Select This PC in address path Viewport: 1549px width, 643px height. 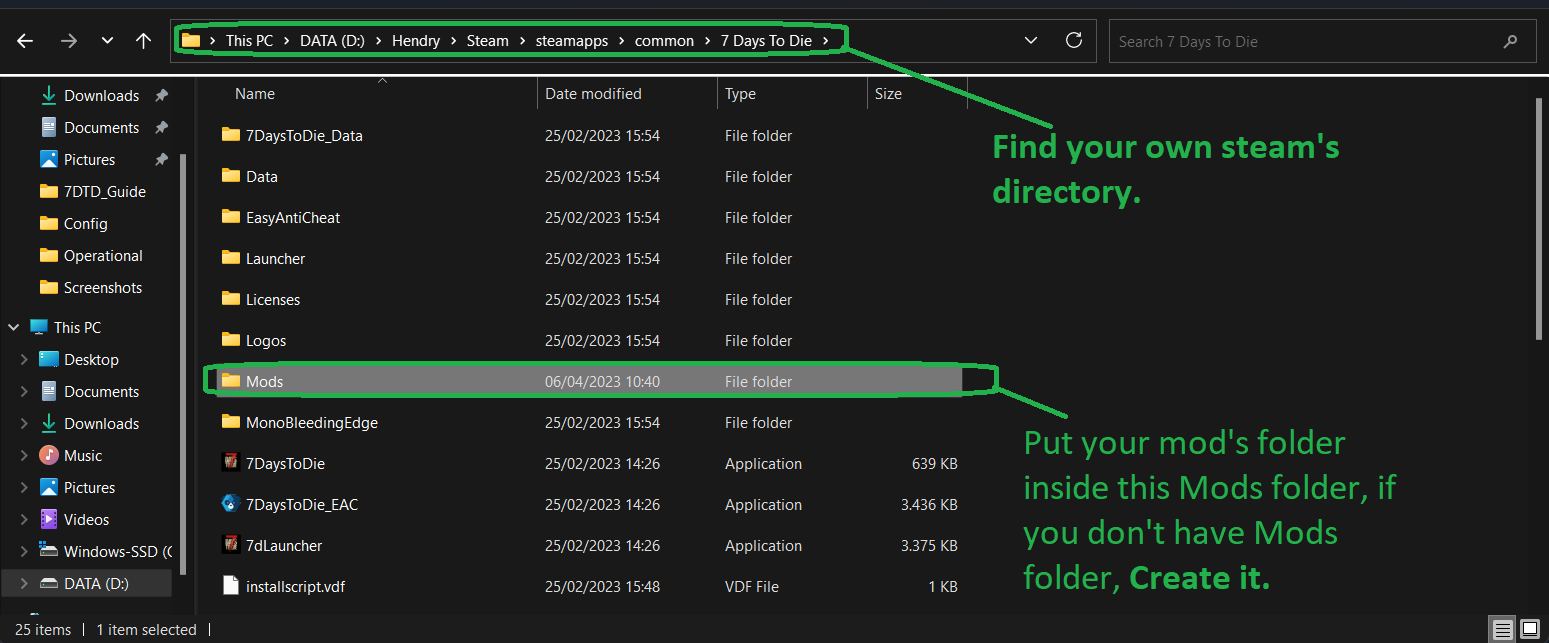[247, 41]
